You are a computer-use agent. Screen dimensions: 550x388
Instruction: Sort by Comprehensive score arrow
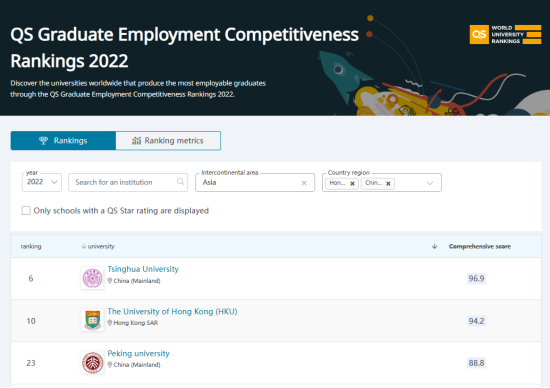coord(434,246)
